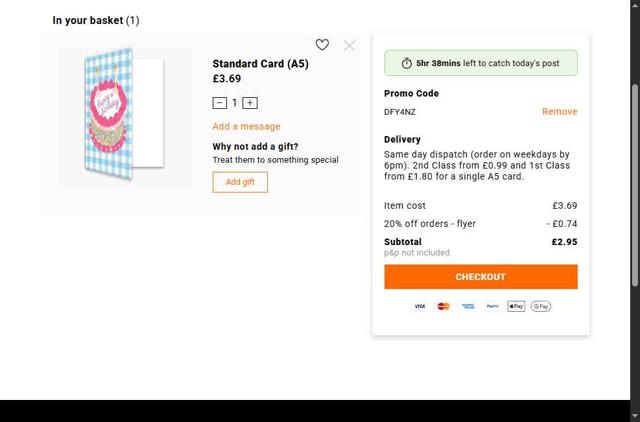Image resolution: width=640 pixels, height=422 pixels.
Task: Click the DFY4NZ promo code text
Action: tap(400, 112)
